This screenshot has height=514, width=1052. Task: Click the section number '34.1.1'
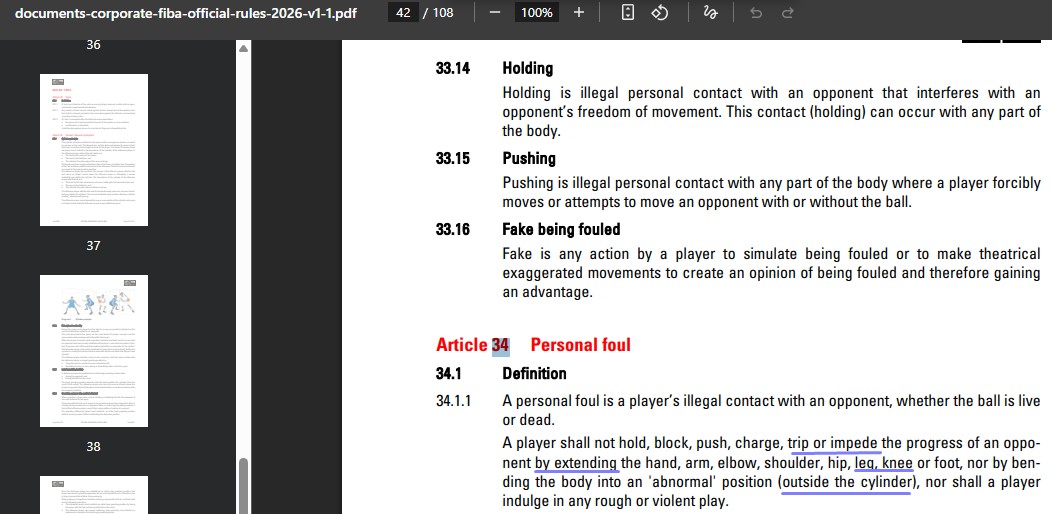(454, 402)
